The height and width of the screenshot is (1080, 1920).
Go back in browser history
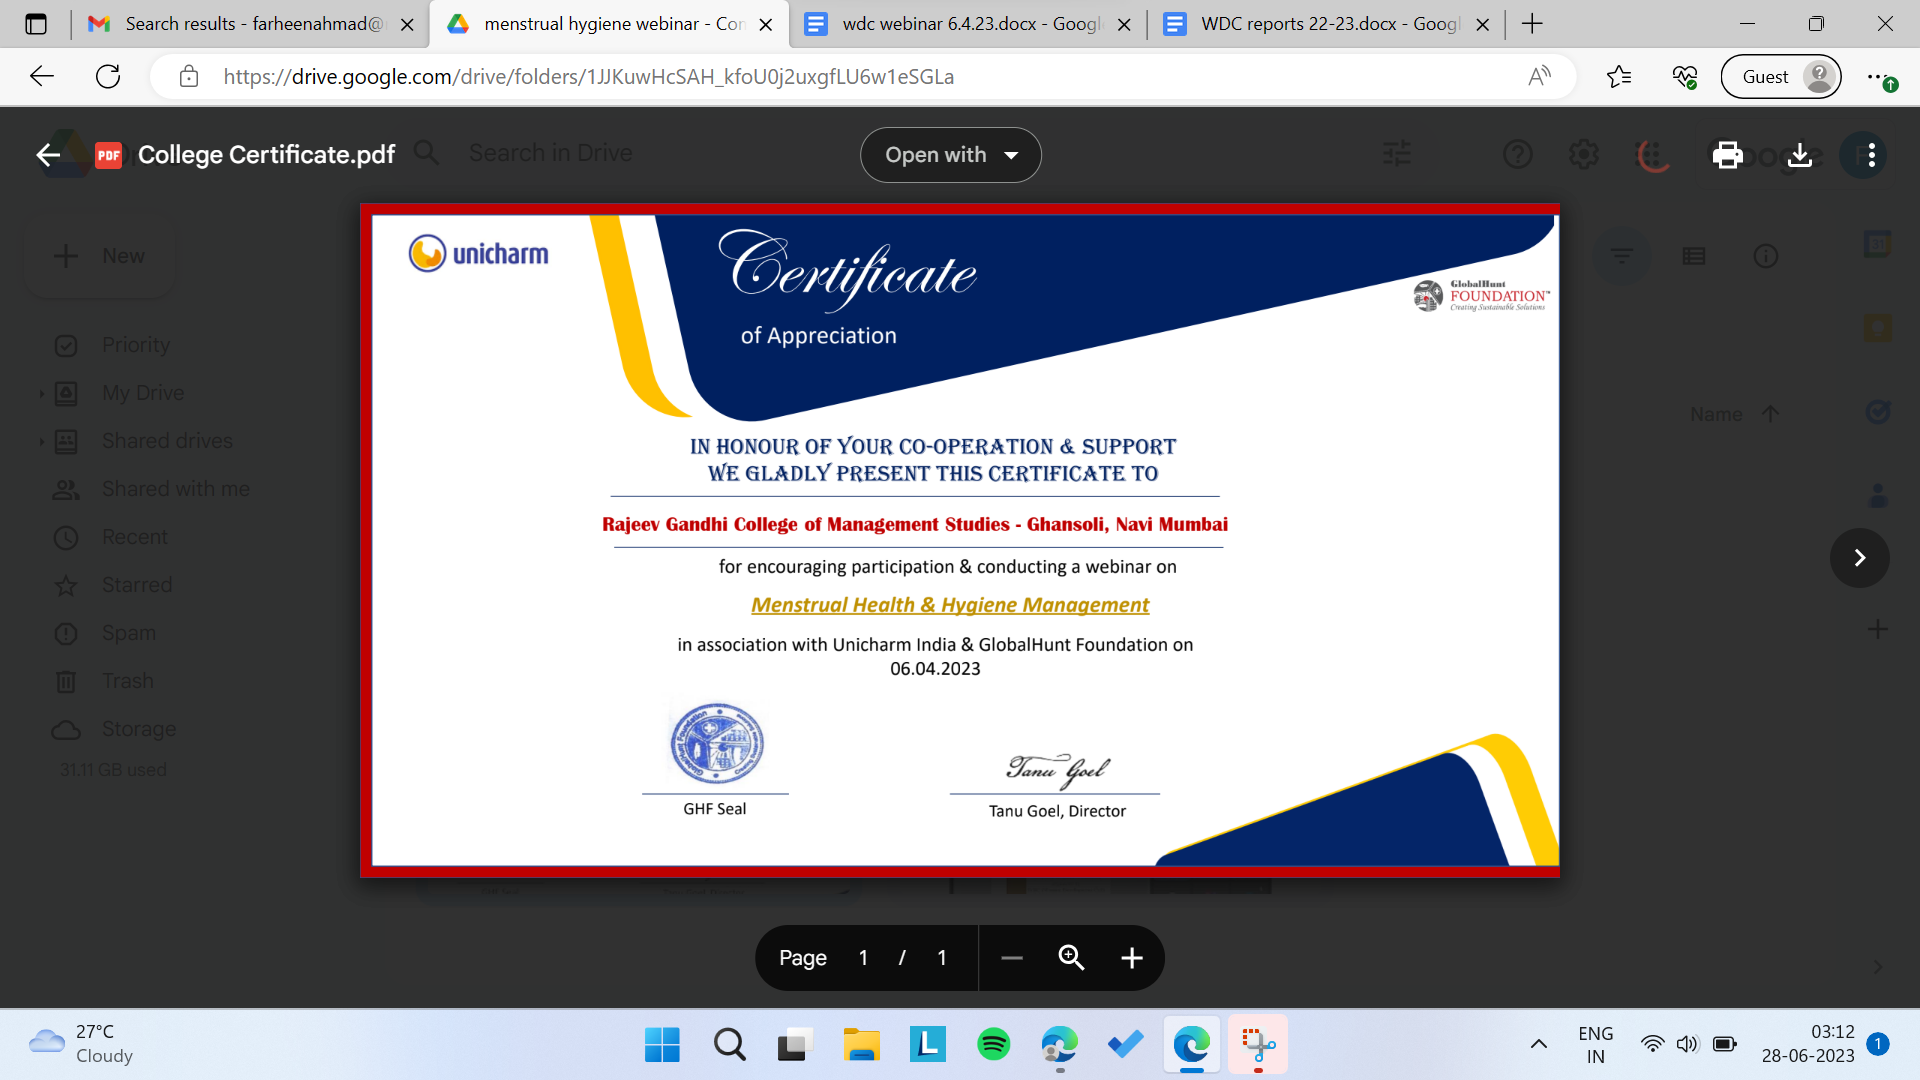42,76
